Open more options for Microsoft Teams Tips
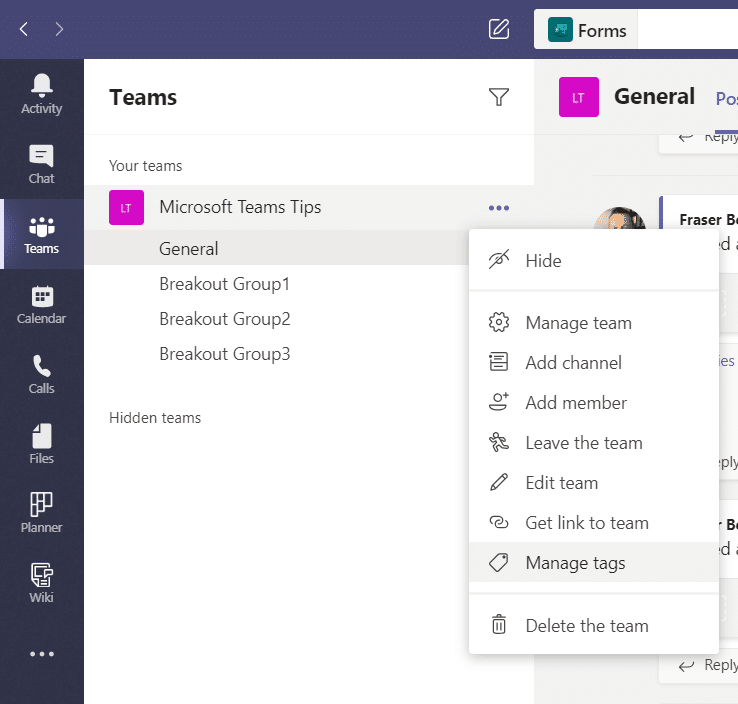738x704 pixels. [x=499, y=208]
